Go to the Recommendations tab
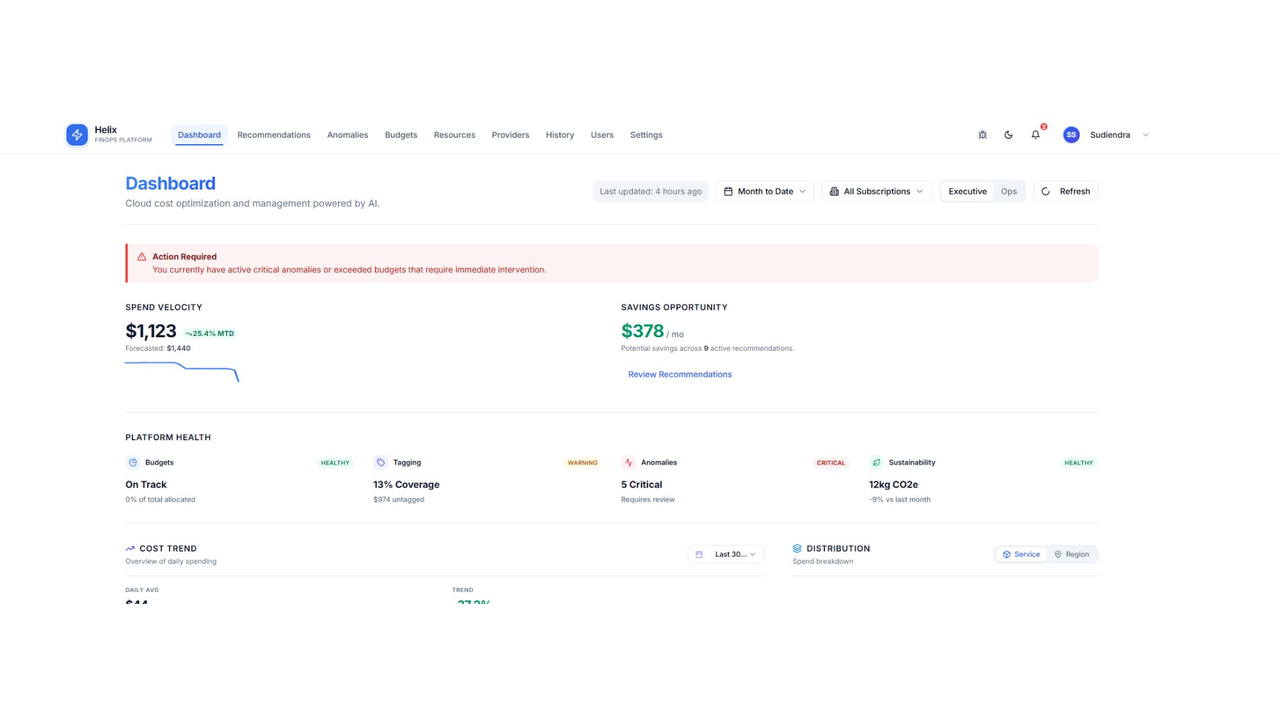Image resolution: width=1280 pixels, height=720 pixels. (x=274, y=135)
